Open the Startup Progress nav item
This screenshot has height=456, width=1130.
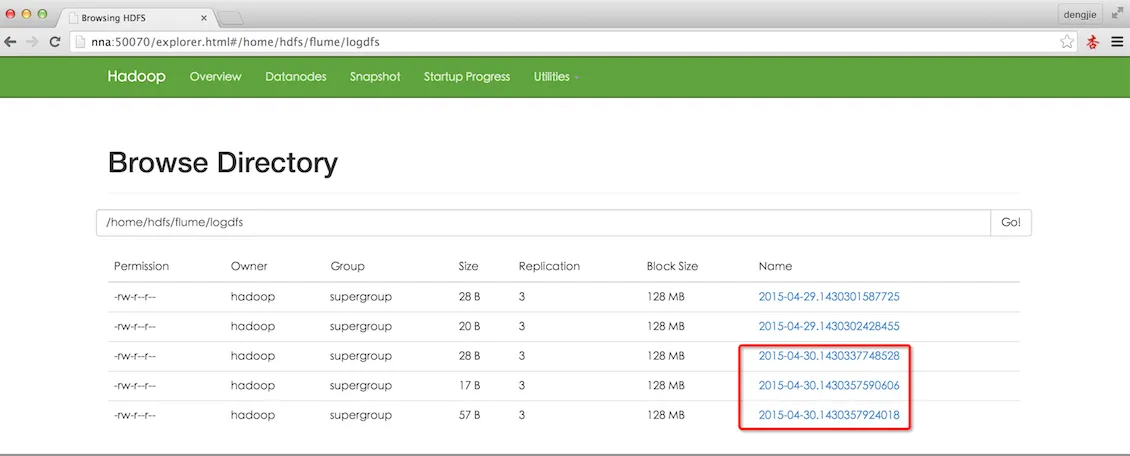coord(466,76)
